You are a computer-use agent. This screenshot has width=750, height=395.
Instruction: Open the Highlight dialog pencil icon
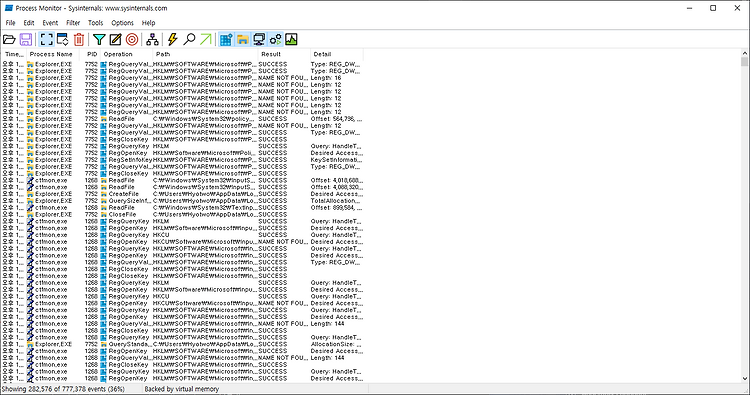pos(115,39)
